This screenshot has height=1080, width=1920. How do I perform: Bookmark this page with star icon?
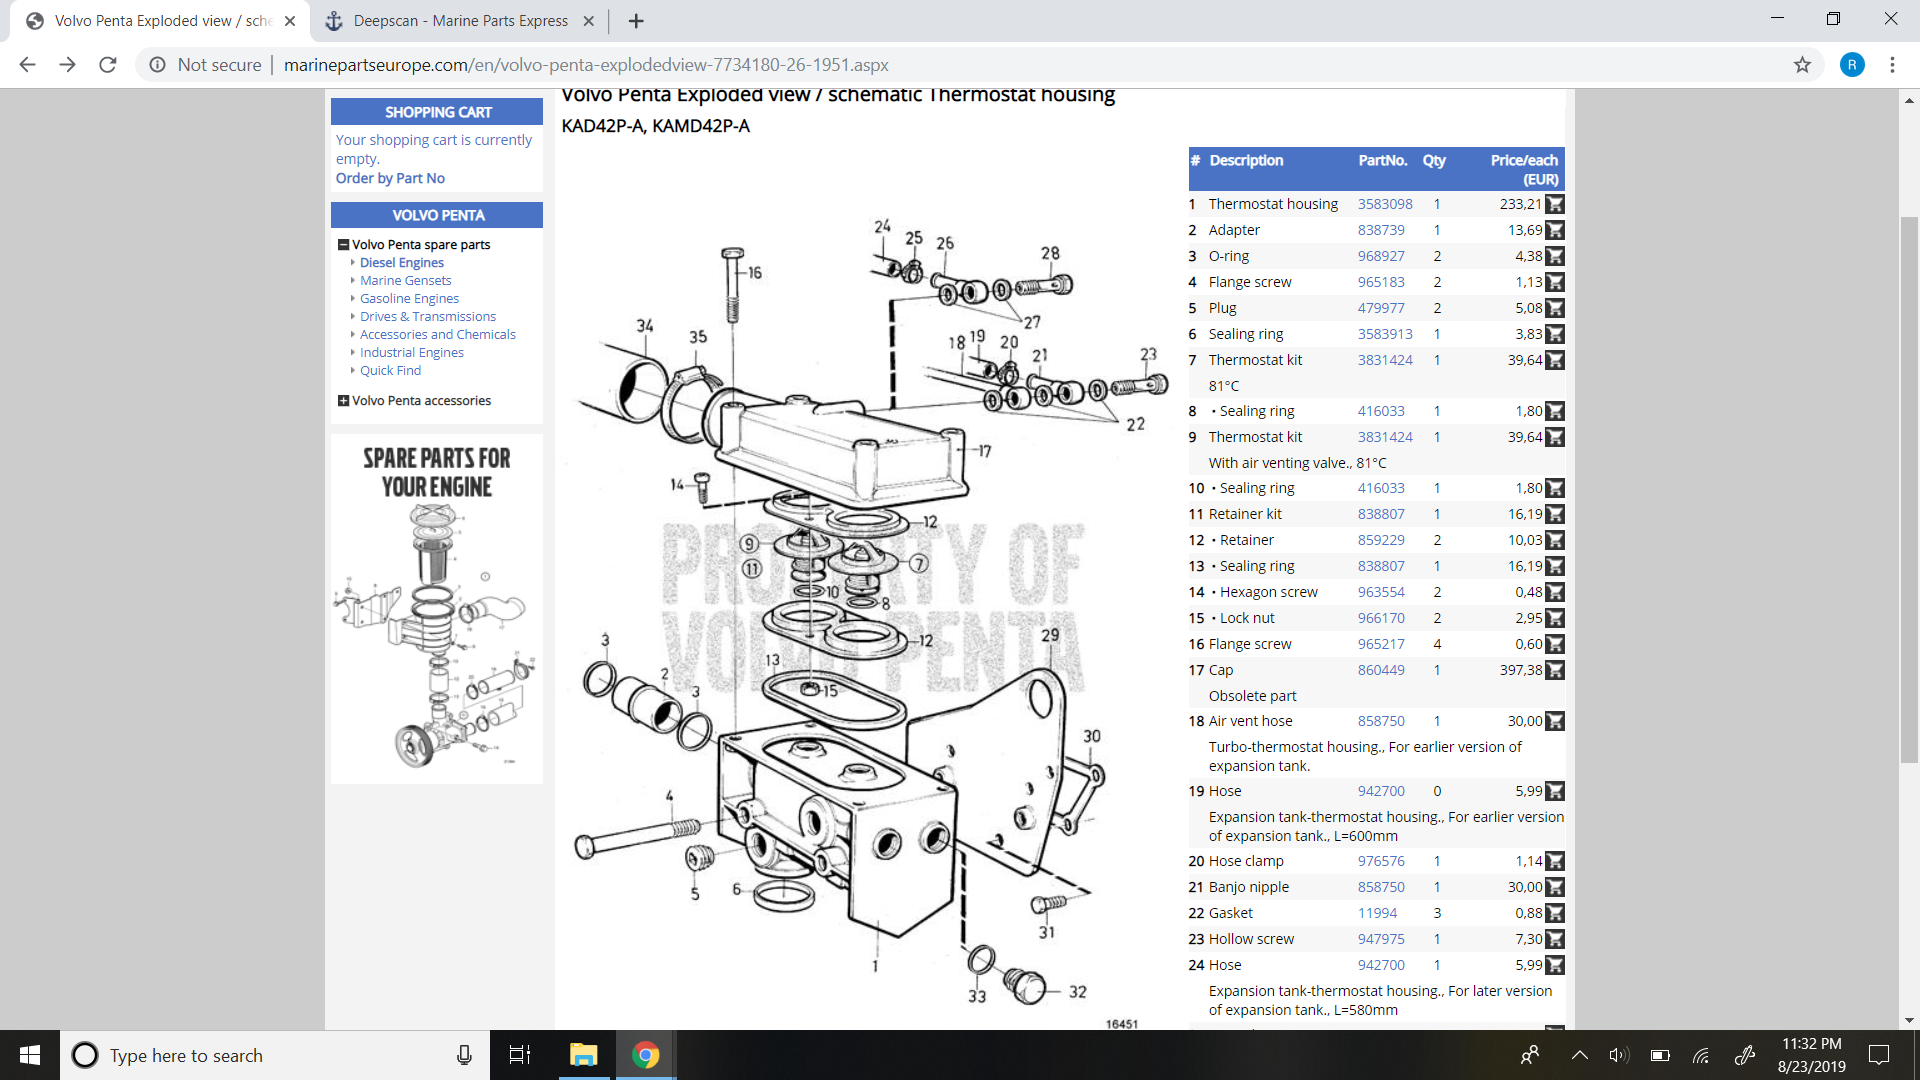(1802, 65)
